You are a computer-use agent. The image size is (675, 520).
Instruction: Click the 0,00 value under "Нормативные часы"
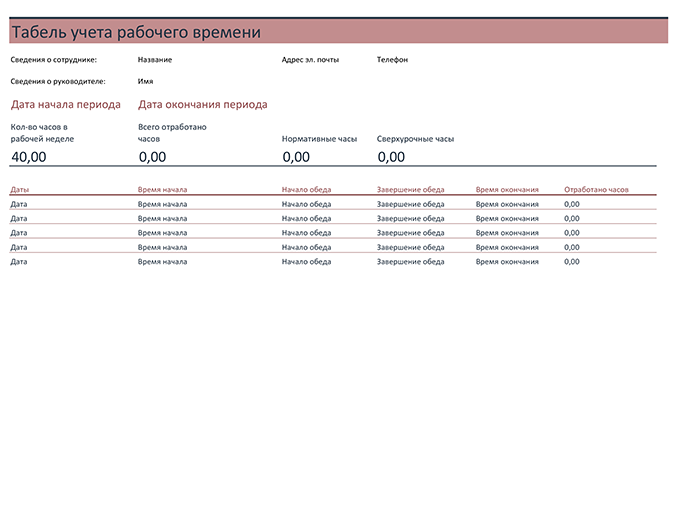point(296,157)
